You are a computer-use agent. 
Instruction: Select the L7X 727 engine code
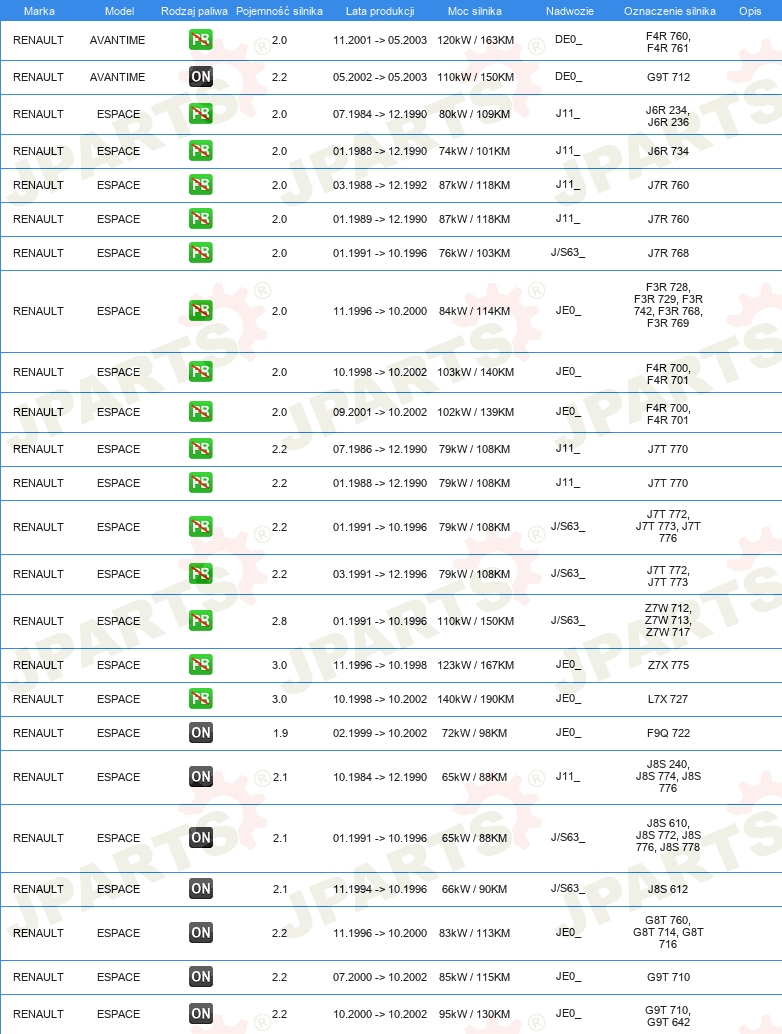(668, 698)
